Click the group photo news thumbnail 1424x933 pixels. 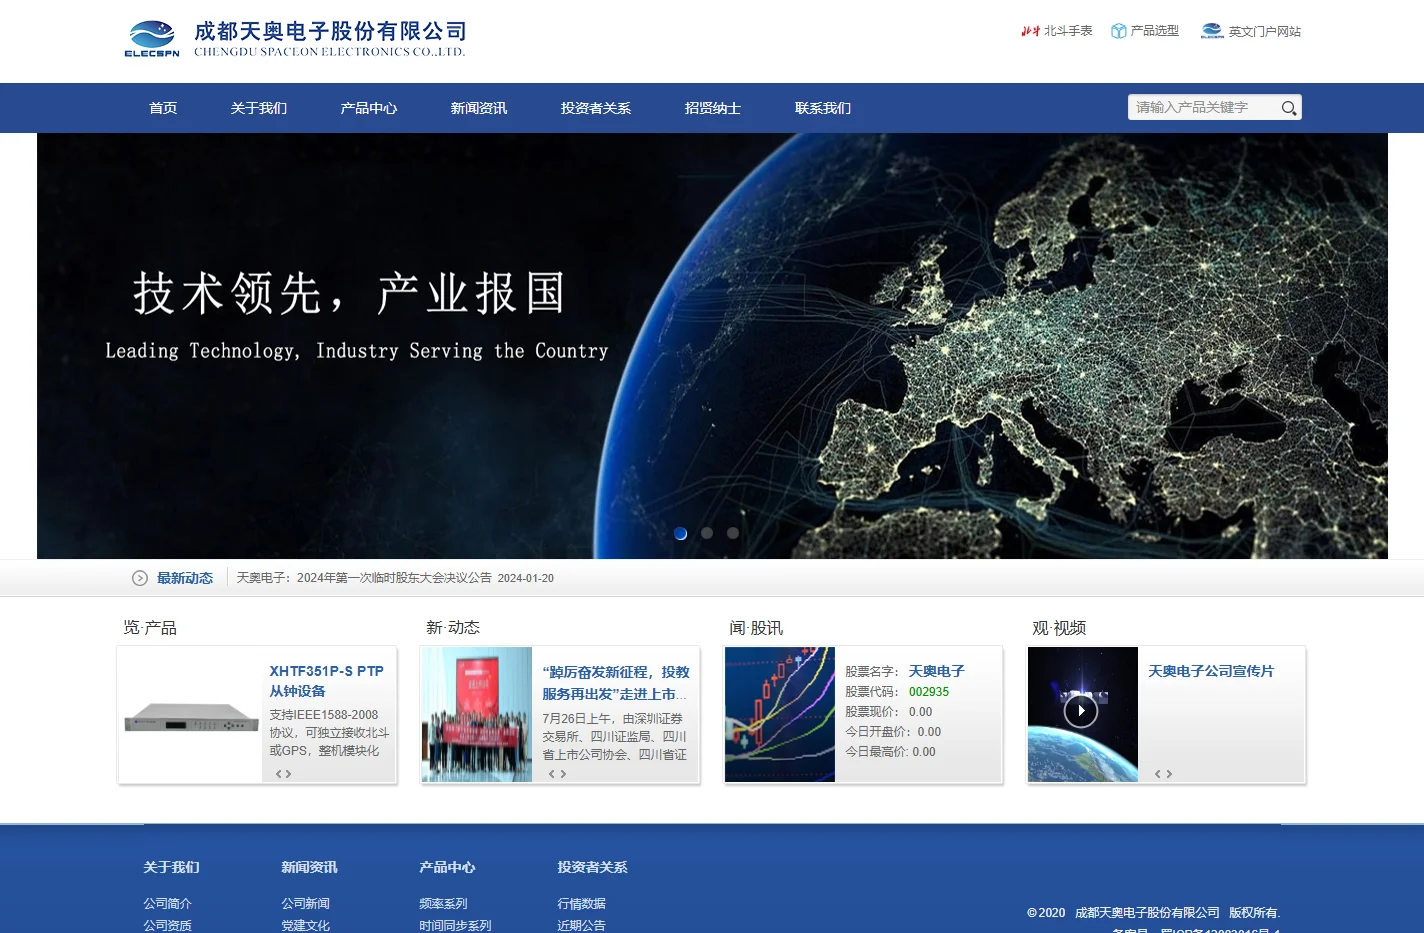point(477,714)
